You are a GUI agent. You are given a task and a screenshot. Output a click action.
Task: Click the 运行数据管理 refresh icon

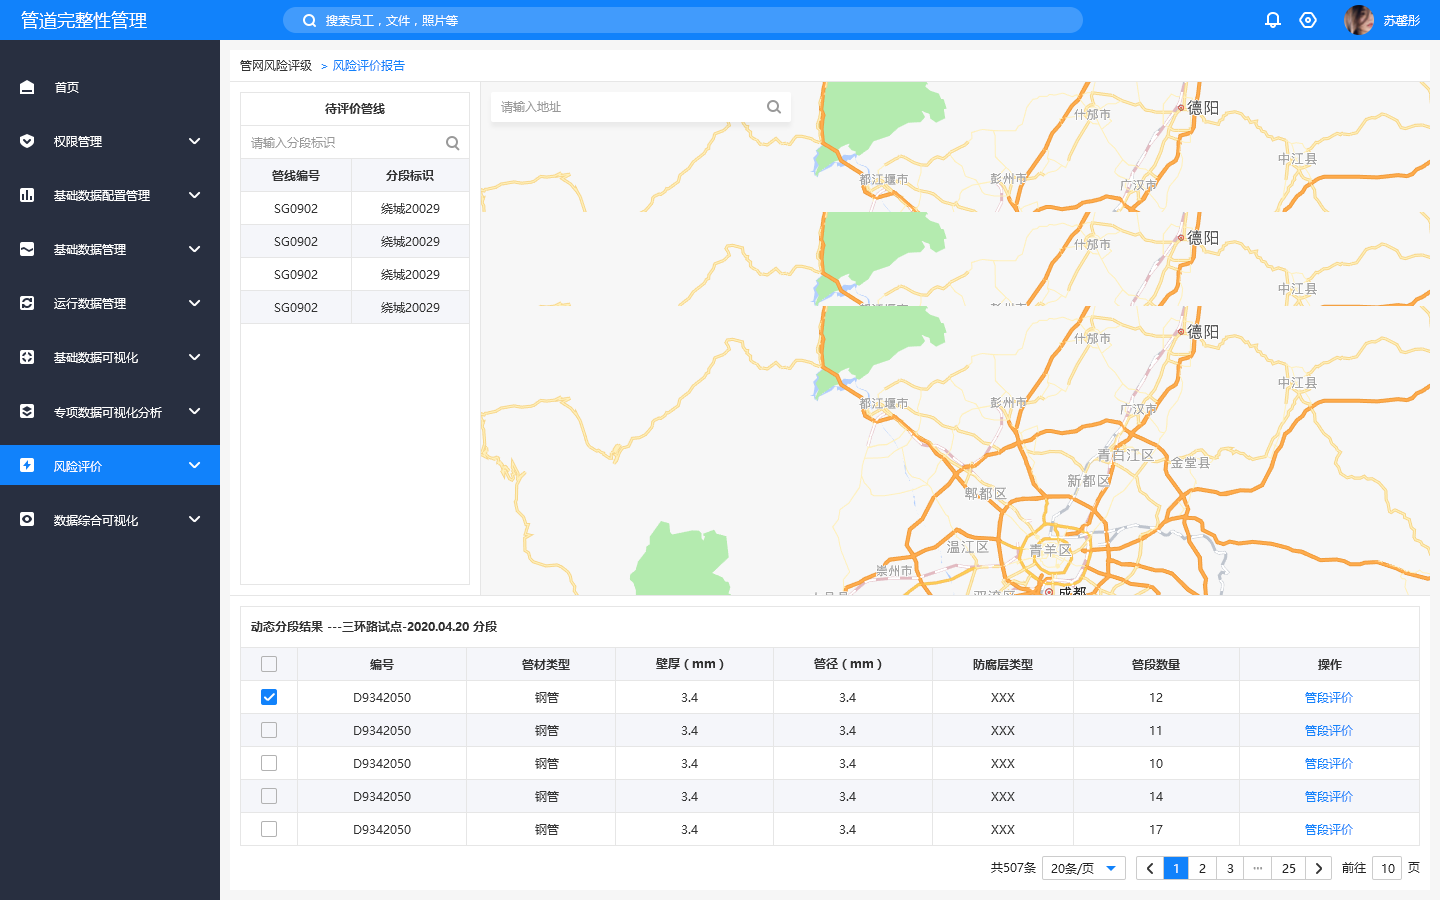click(26, 303)
